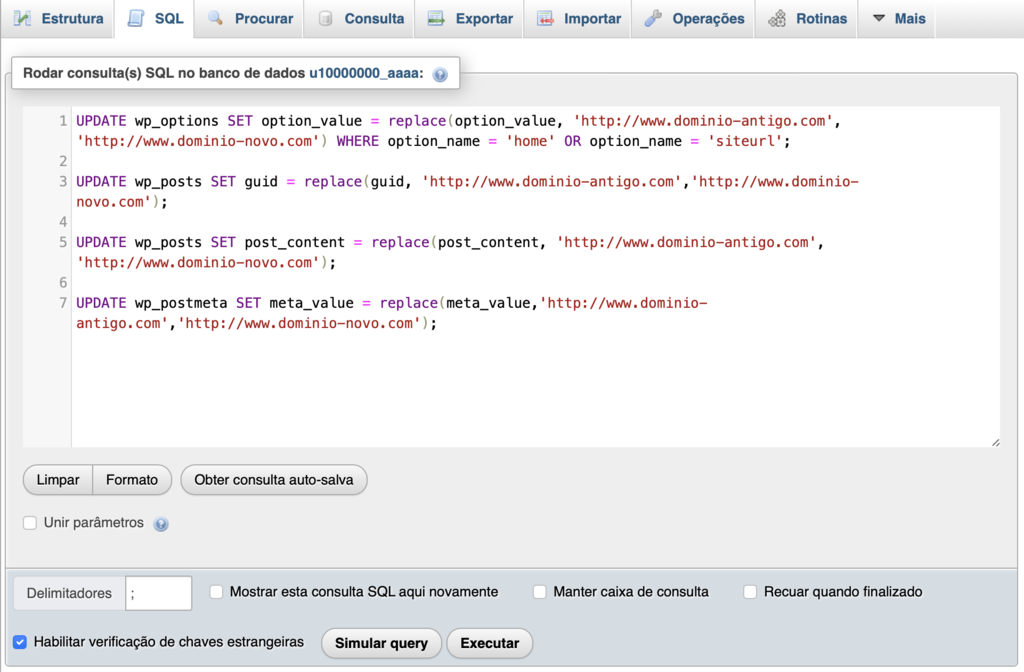
Task: Check Mostrar esta consulta SQL aqui novamente
Action: pyautogui.click(x=216, y=592)
